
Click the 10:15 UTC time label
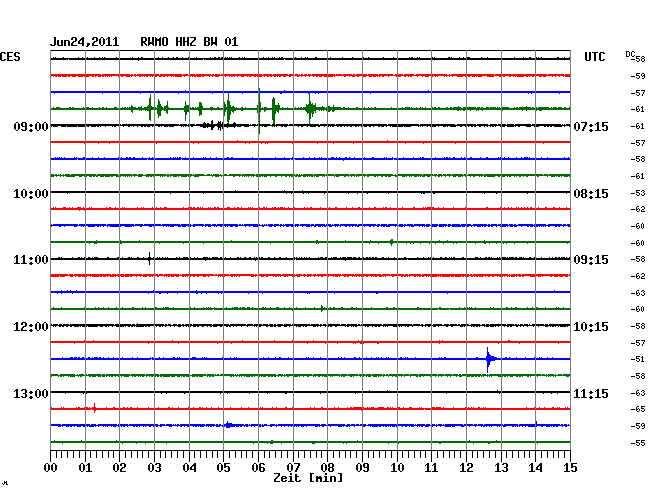click(591, 327)
